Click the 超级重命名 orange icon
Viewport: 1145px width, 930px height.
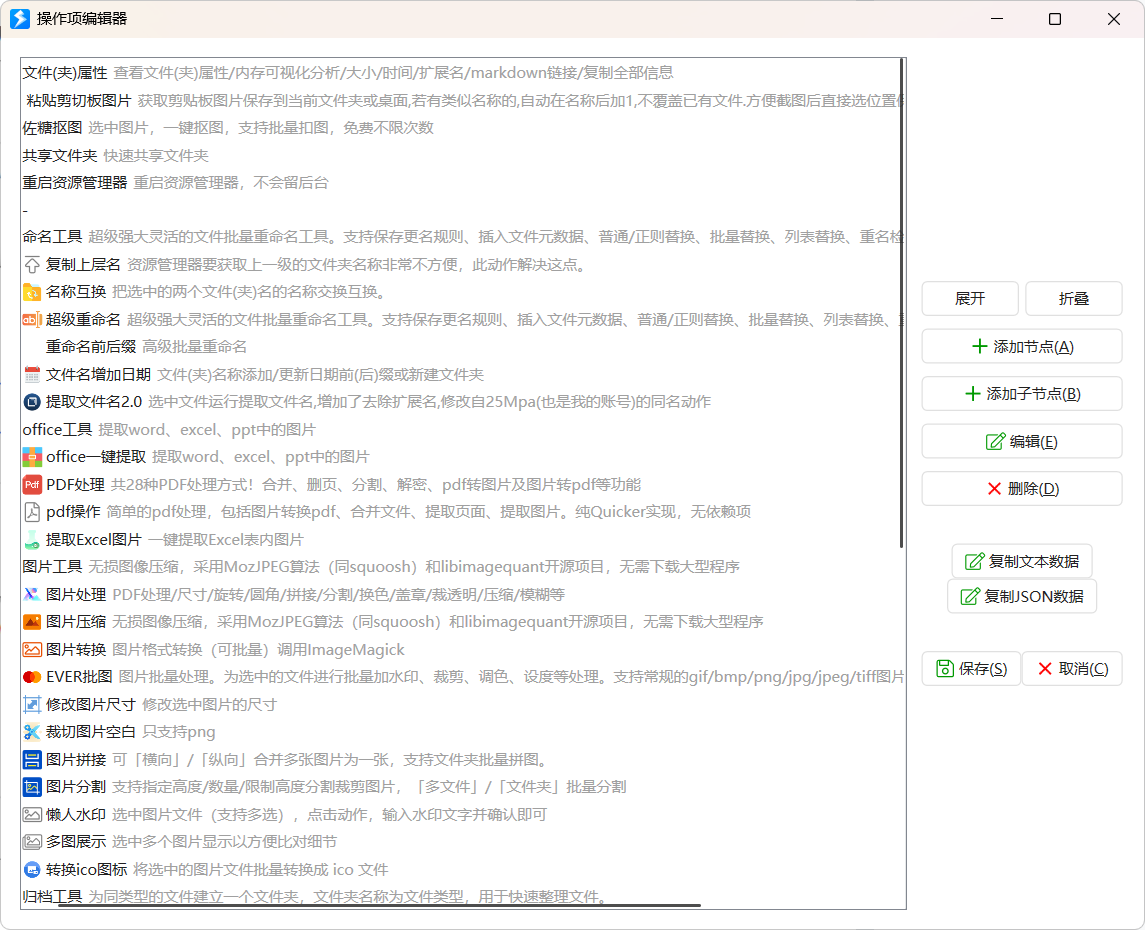[x=32, y=320]
